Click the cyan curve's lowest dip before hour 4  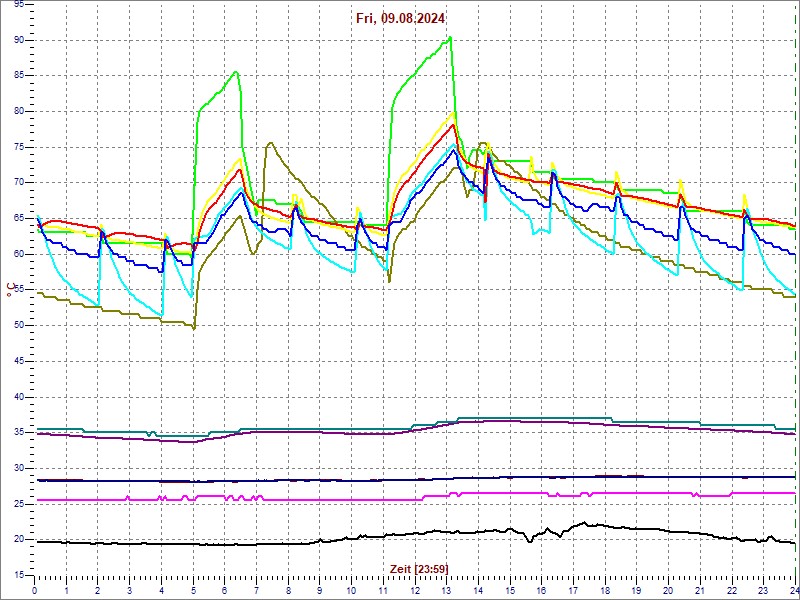tap(162, 315)
